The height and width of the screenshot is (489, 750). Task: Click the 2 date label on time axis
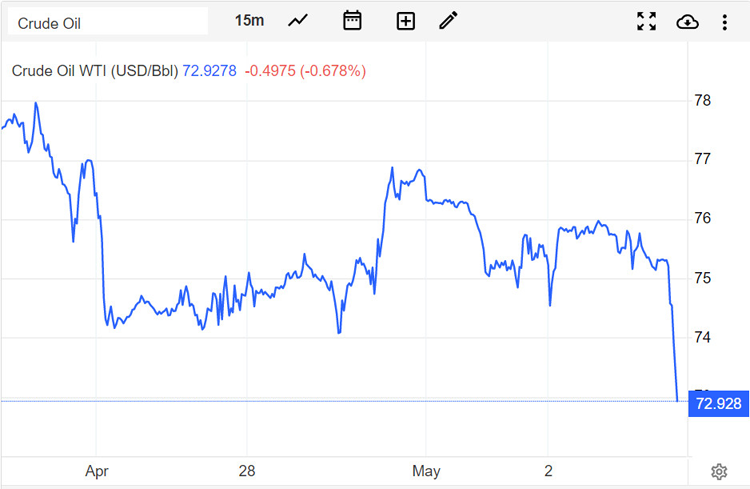coord(549,470)
